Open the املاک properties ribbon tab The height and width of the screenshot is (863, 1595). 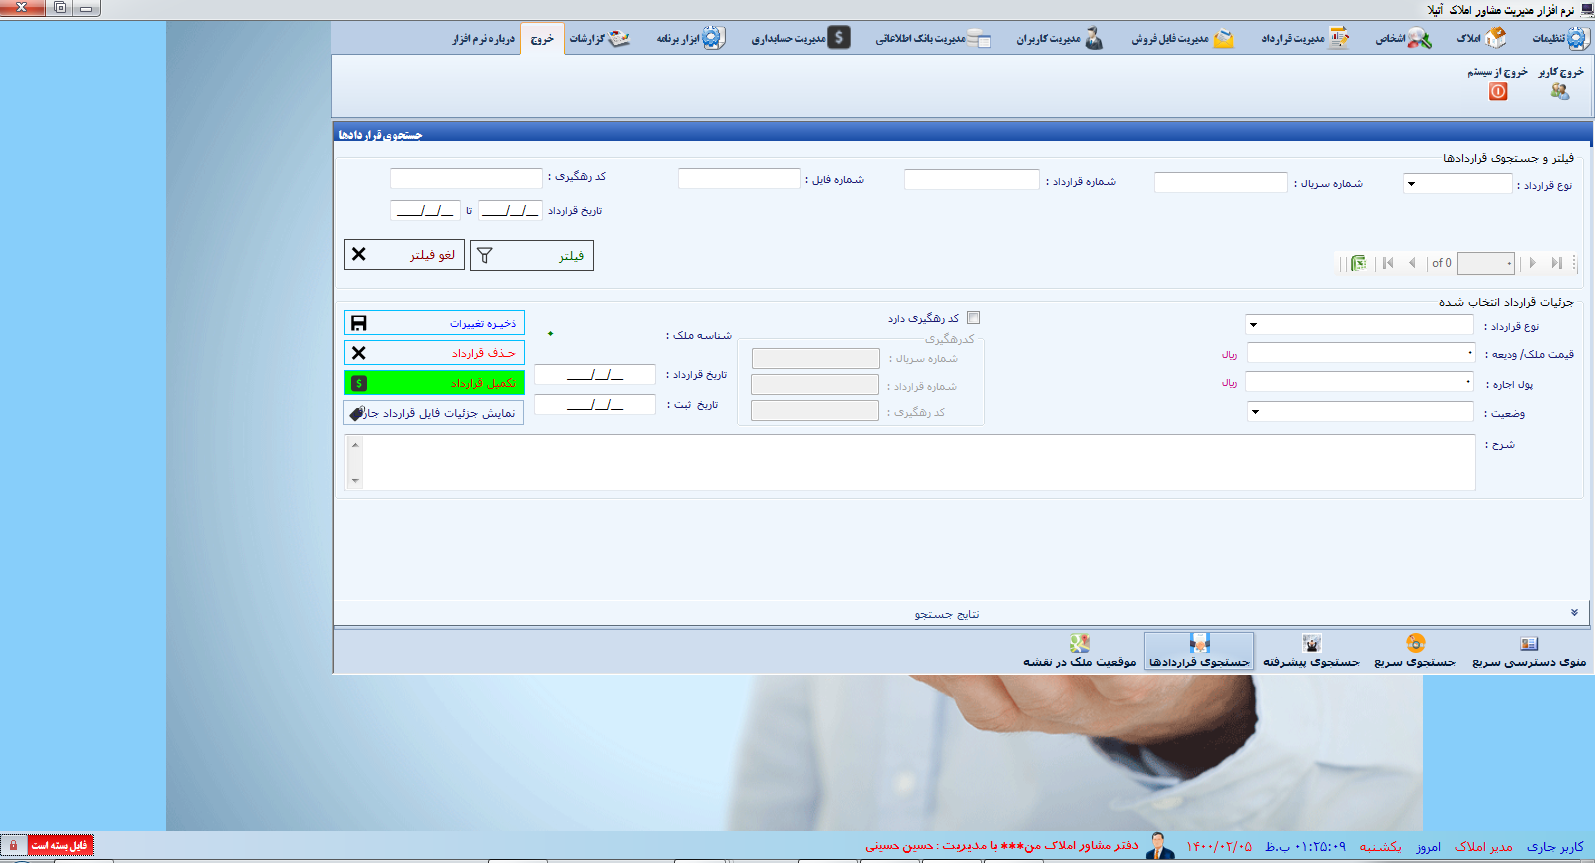coord(1481,39)
